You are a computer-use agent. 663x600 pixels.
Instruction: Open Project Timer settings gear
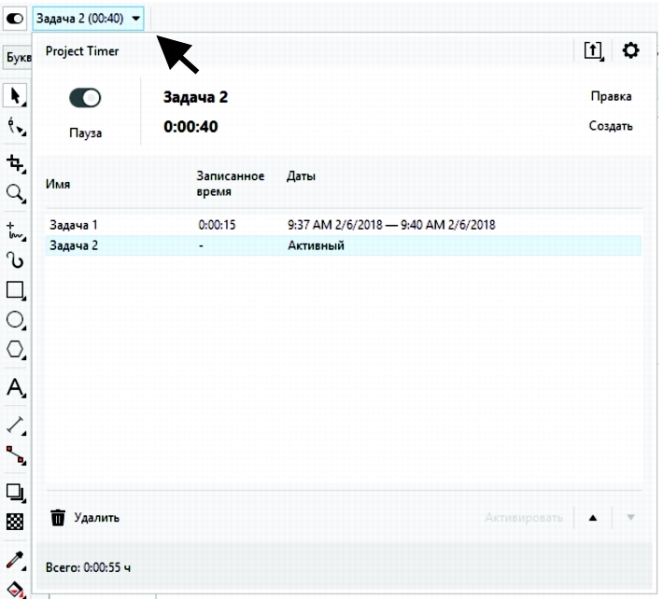[630, 50]
